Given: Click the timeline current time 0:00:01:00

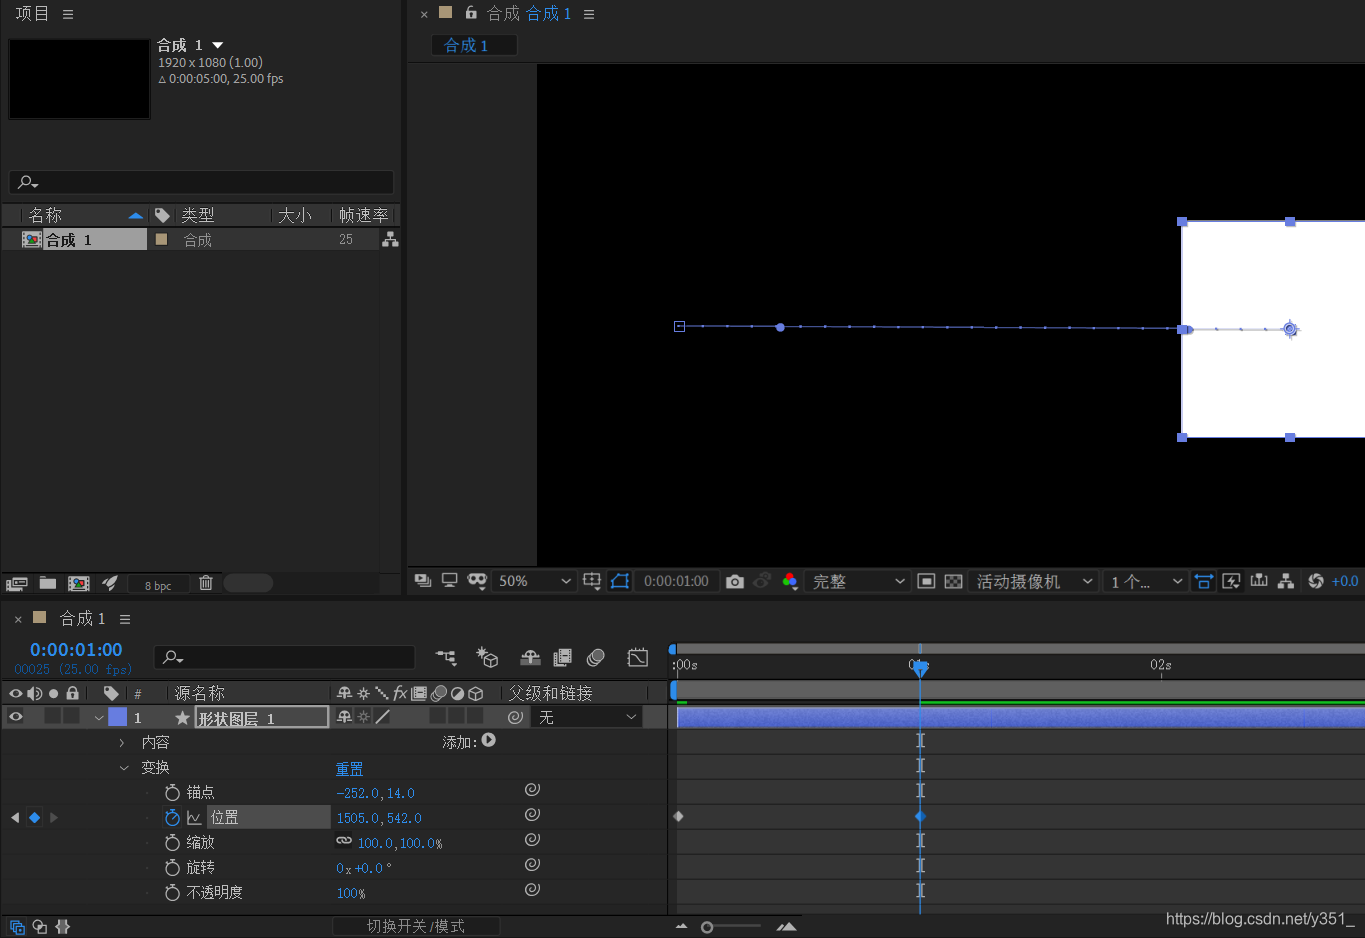Looking at the screenshot, I should [76, 650].
